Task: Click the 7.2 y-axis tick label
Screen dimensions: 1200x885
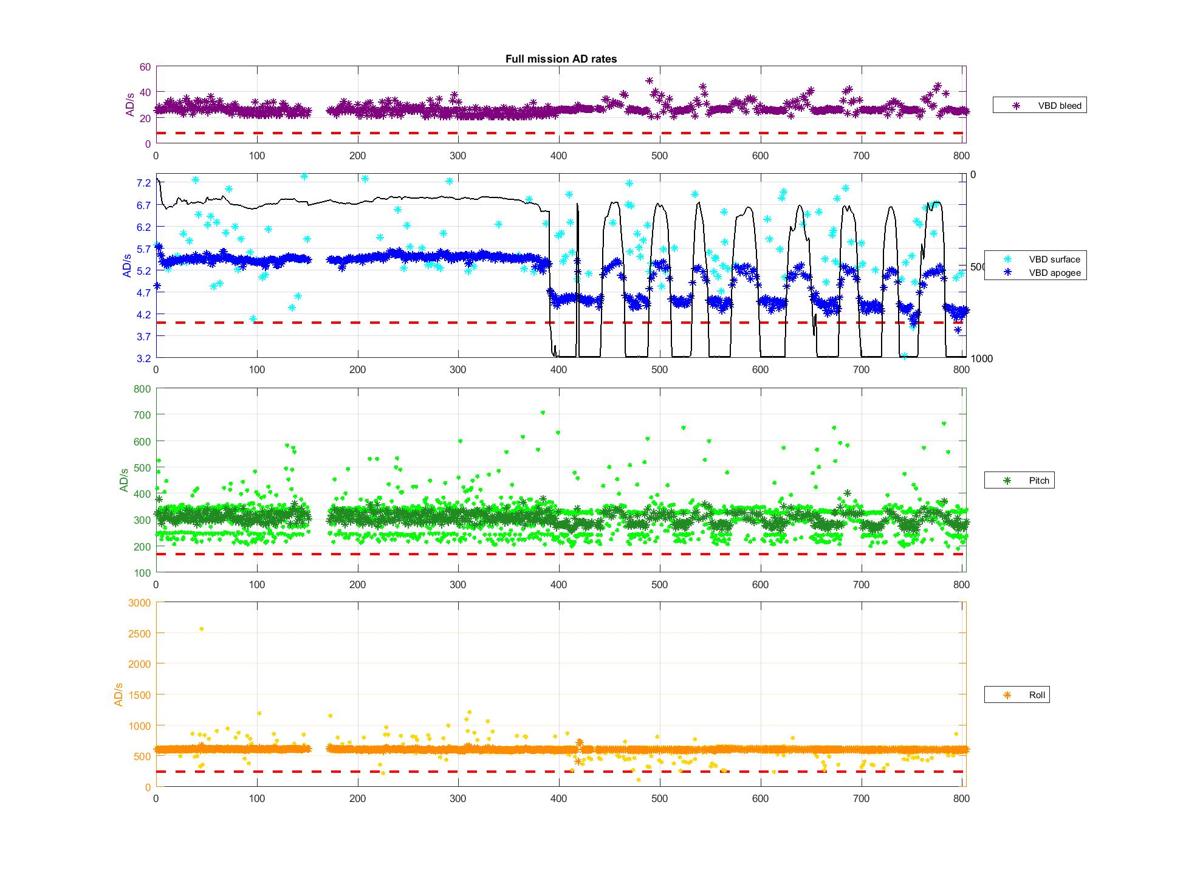Action: [142, 183]
